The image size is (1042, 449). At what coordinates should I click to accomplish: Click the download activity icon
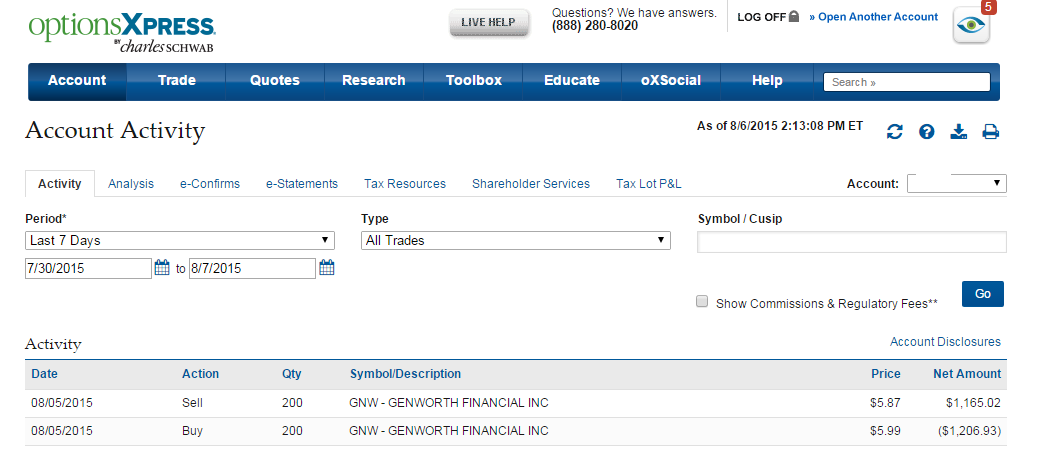click(x=958, y=132)
